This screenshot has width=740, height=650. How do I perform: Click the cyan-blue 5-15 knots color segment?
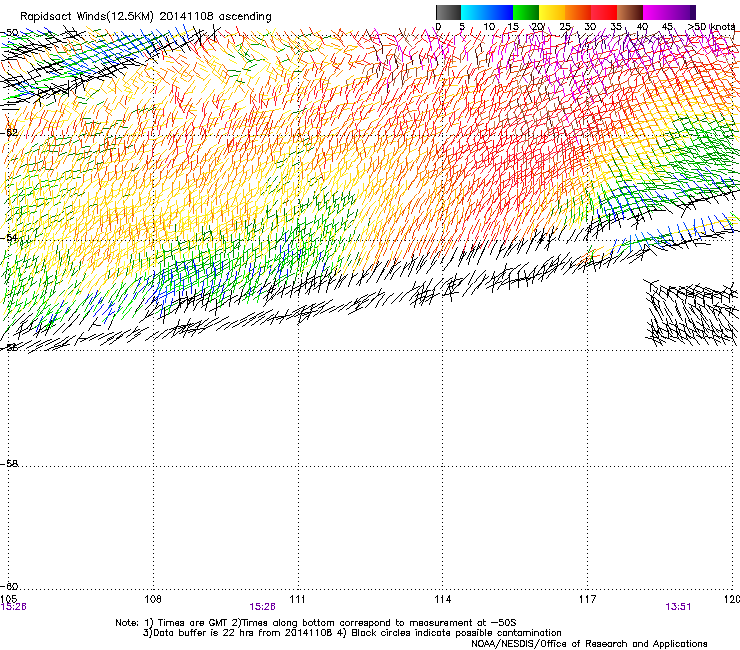point(487,12)
